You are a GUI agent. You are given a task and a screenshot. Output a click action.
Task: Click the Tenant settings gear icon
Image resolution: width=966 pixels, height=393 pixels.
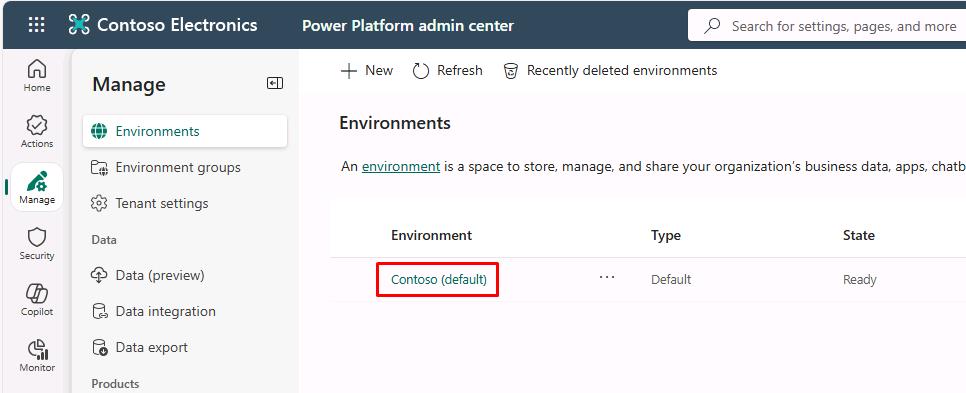[x=99, y=203]
